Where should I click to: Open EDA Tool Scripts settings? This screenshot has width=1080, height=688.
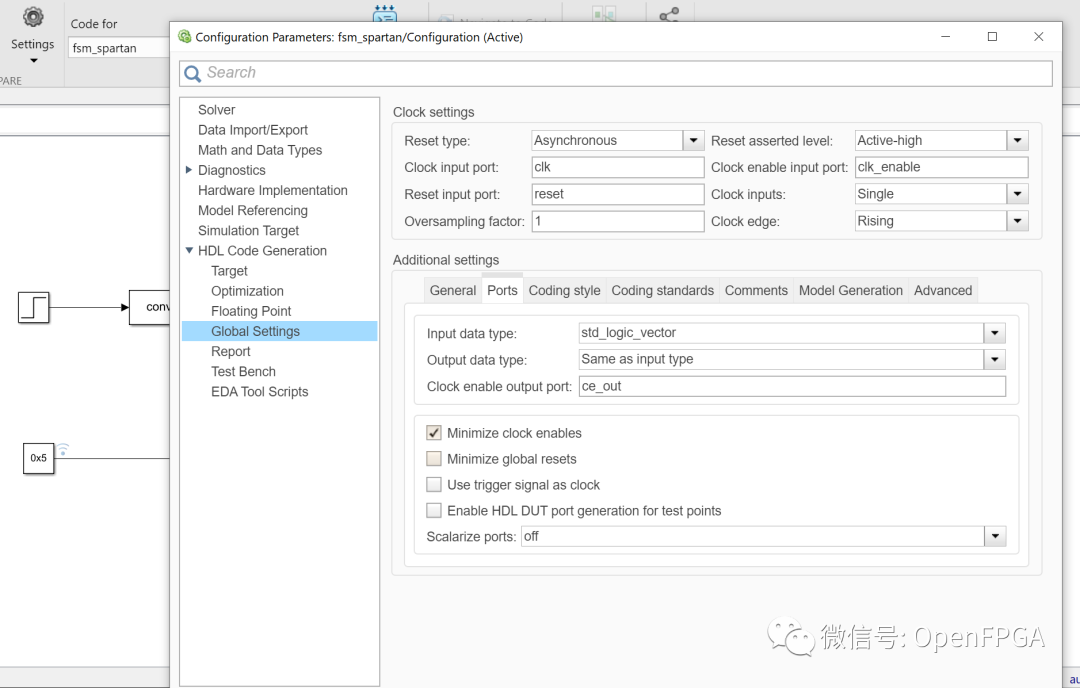pyautogui.click(x=260, y=392)
